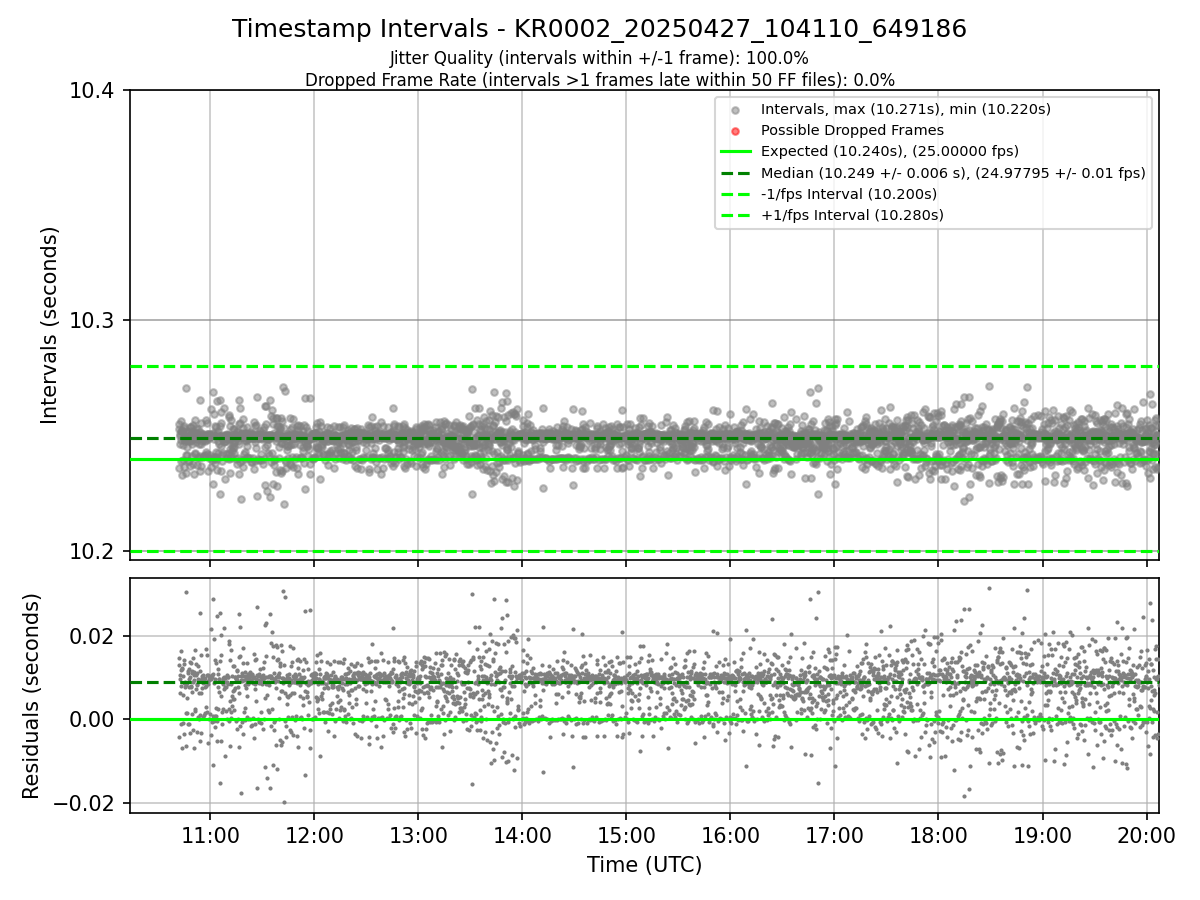Click legend entry starting with 'Median (10.249'
The height and width of the screenshot is (900, 1200).
pos(953,173)
